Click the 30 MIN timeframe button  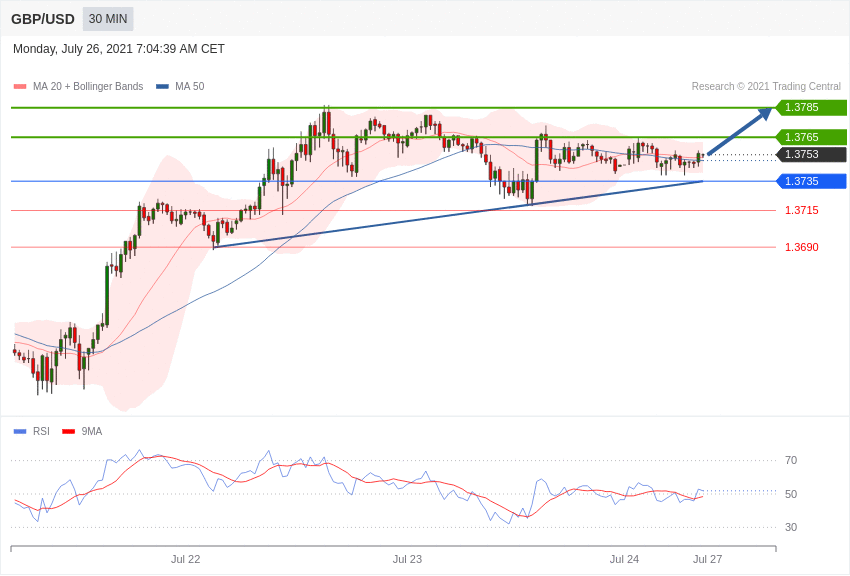click(108, 19)
